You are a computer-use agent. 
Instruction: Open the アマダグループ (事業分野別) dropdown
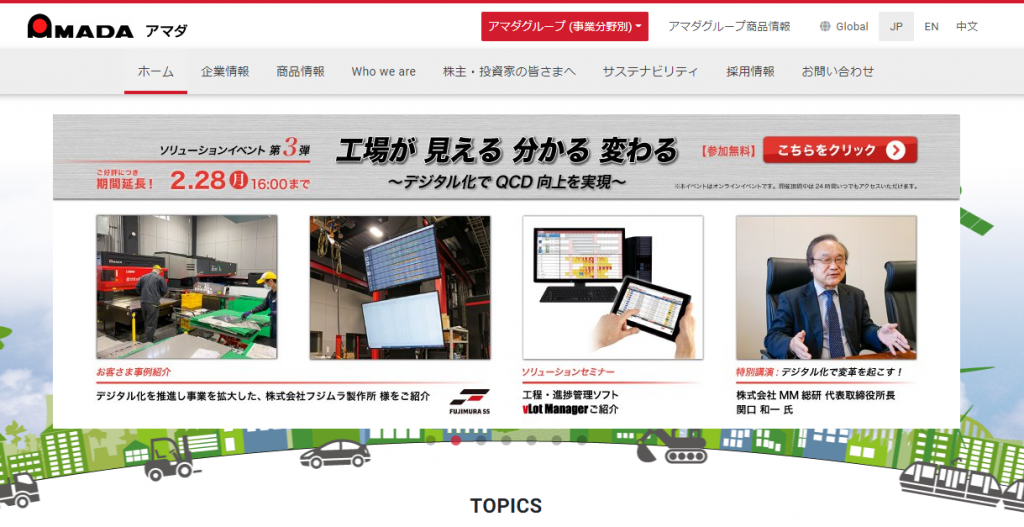pos(564,27)
